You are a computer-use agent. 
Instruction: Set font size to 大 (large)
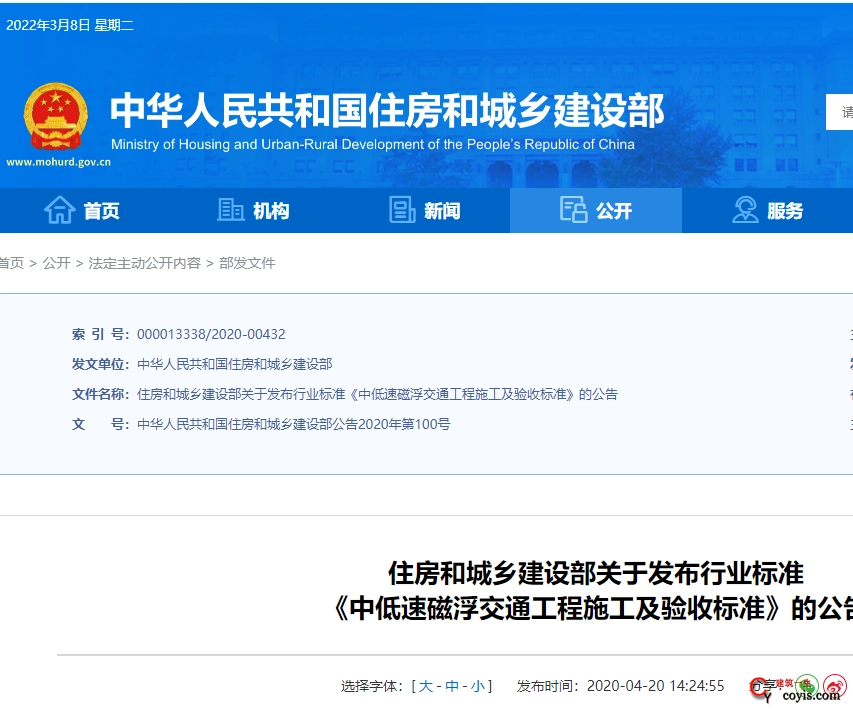pos(426,686)
